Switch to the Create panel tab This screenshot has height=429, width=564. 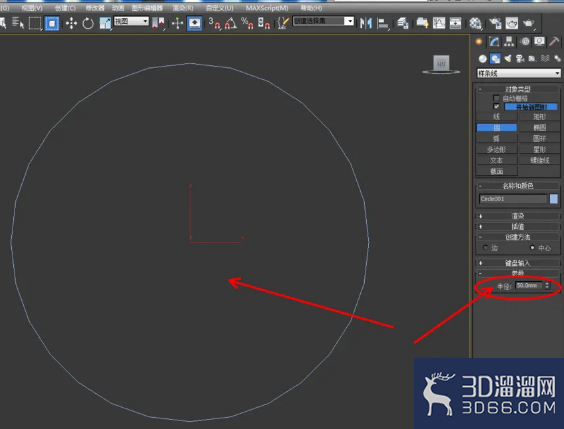click(x=479, y=42)
